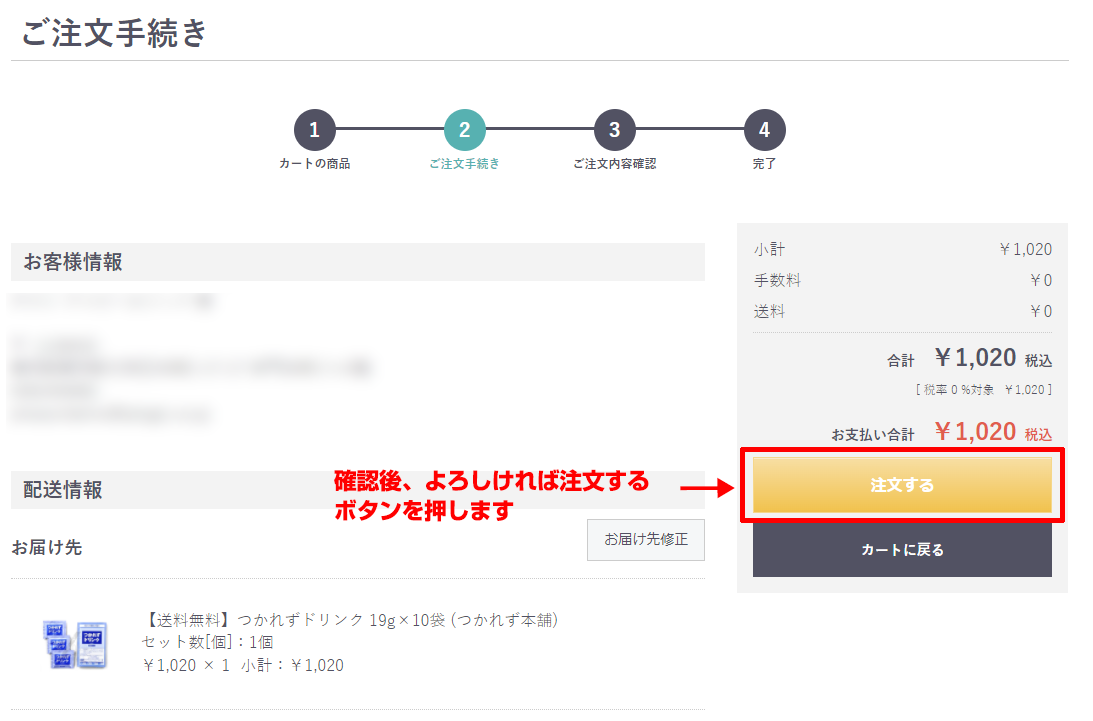This screenshot has width=1093, height=721.
Task: Select step 3 circle for ご注文内容確認
Action: 614,130
